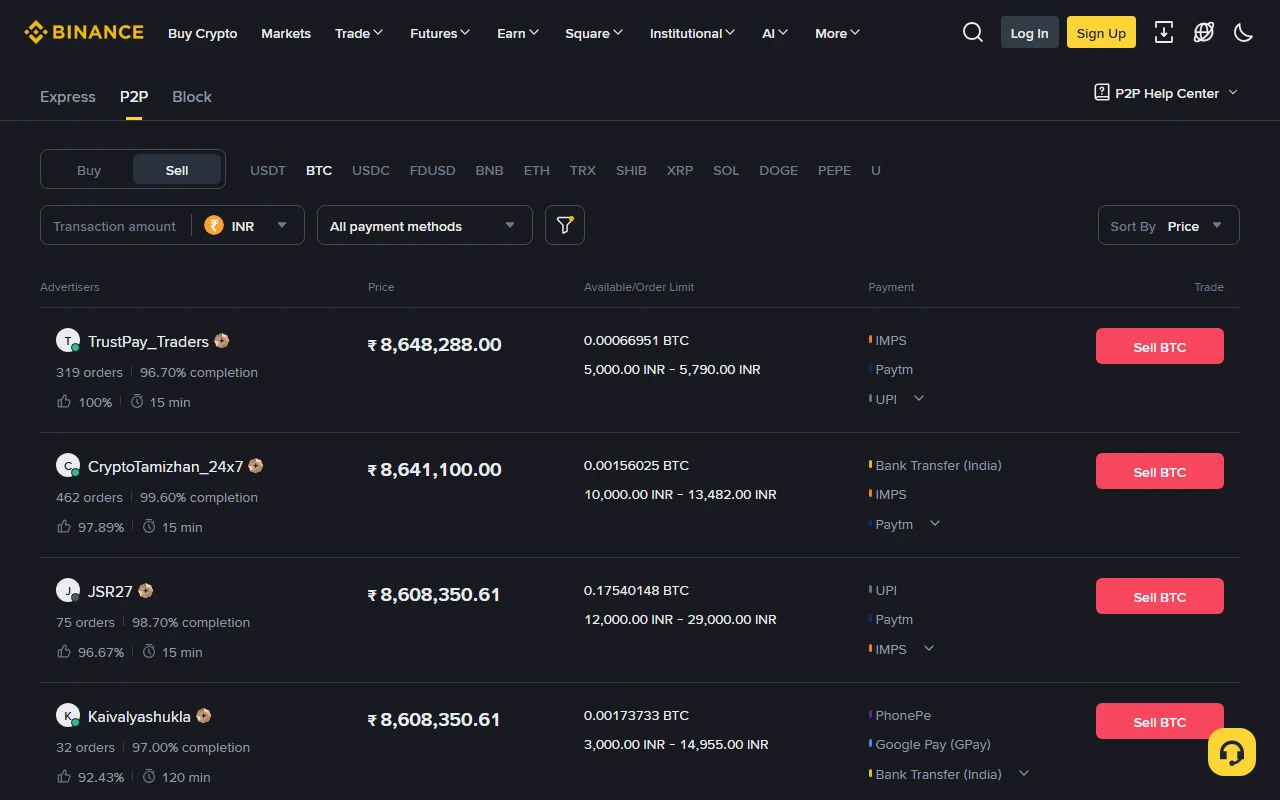Click the Sign Up button
The image size is (1280, 800).
(1102, 32)
